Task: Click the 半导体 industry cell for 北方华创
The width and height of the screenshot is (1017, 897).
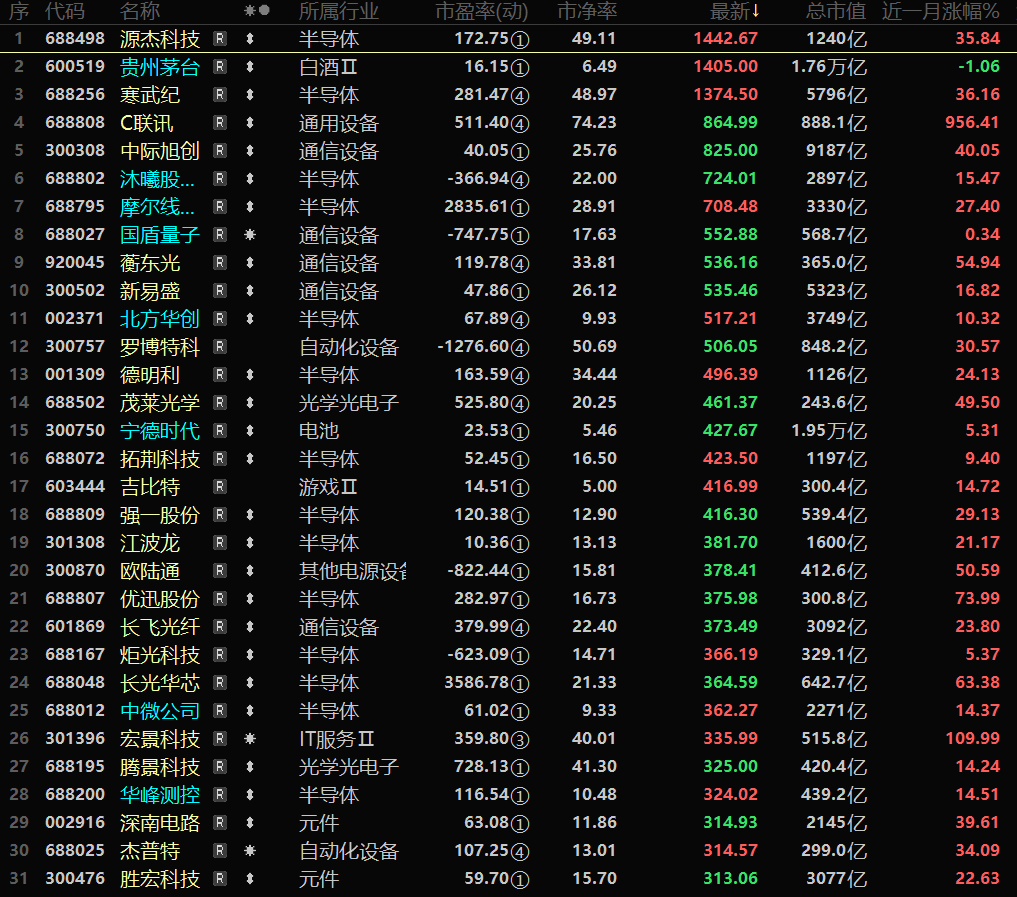Action: coord(329,319)
